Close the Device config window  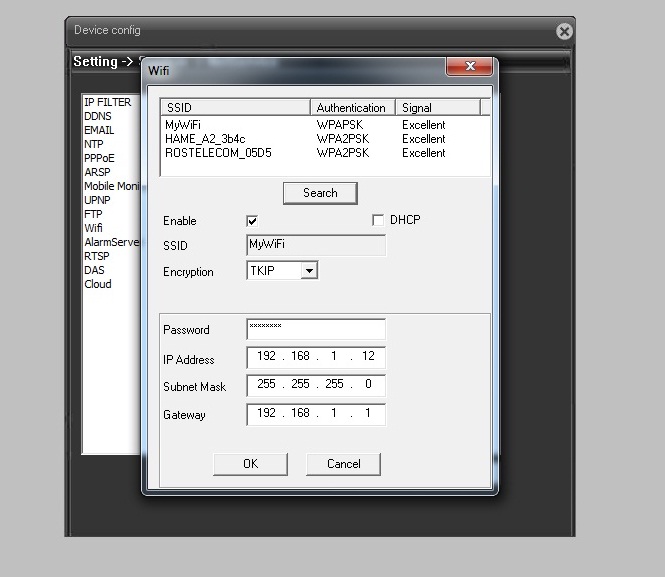tap(564, 32)
